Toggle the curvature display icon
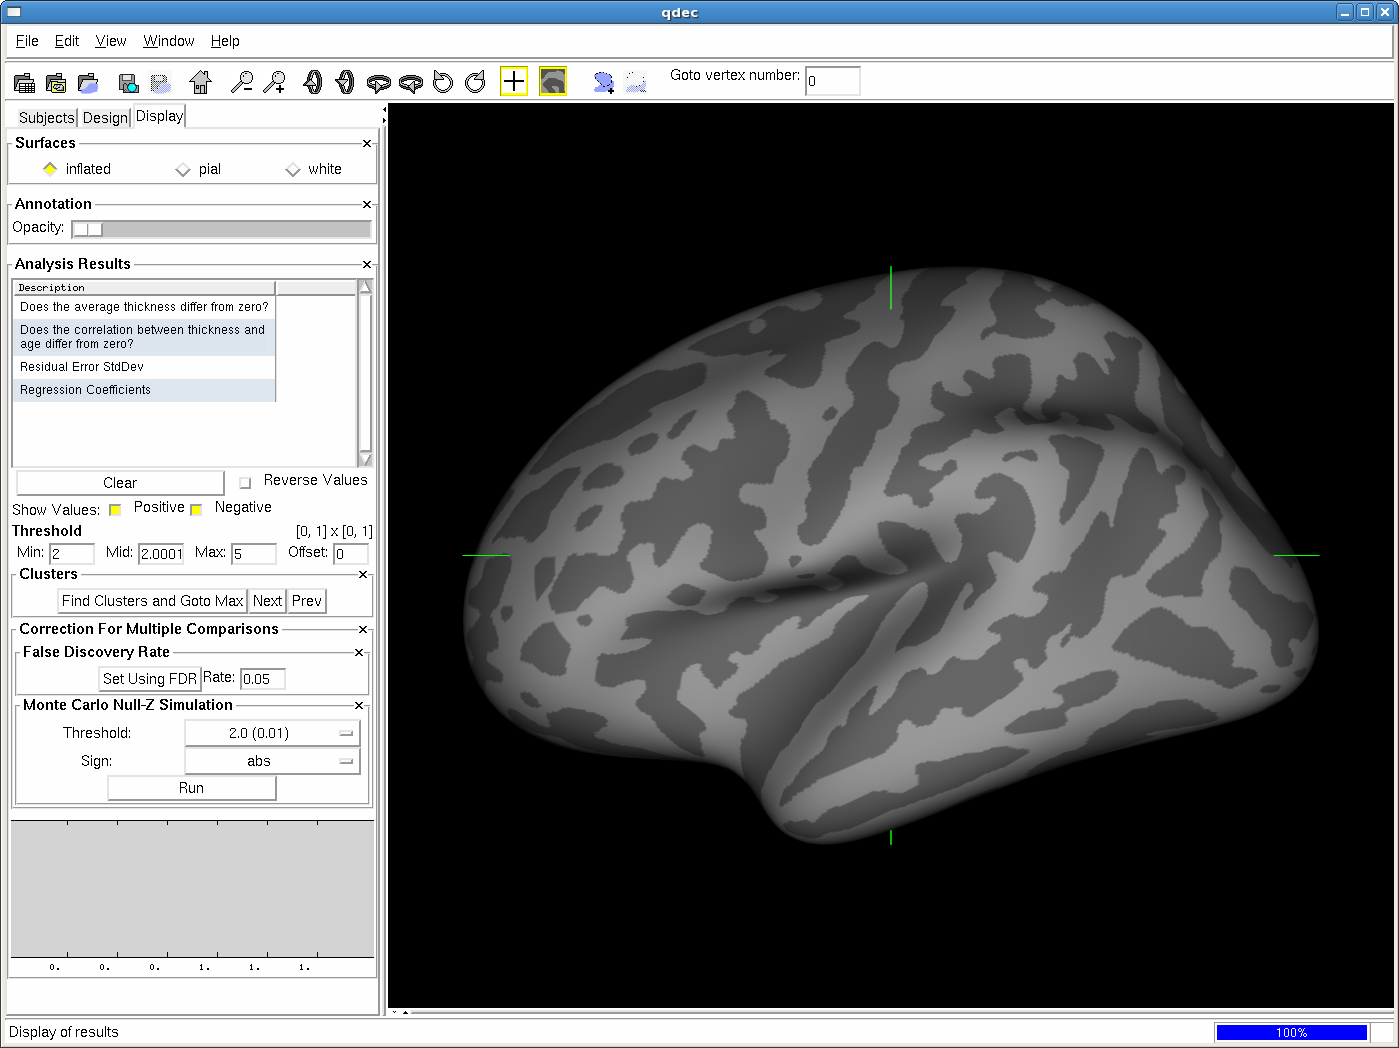Viewport: 1399px width, 1048px height. pyautogui.click(x=553, y=81)
